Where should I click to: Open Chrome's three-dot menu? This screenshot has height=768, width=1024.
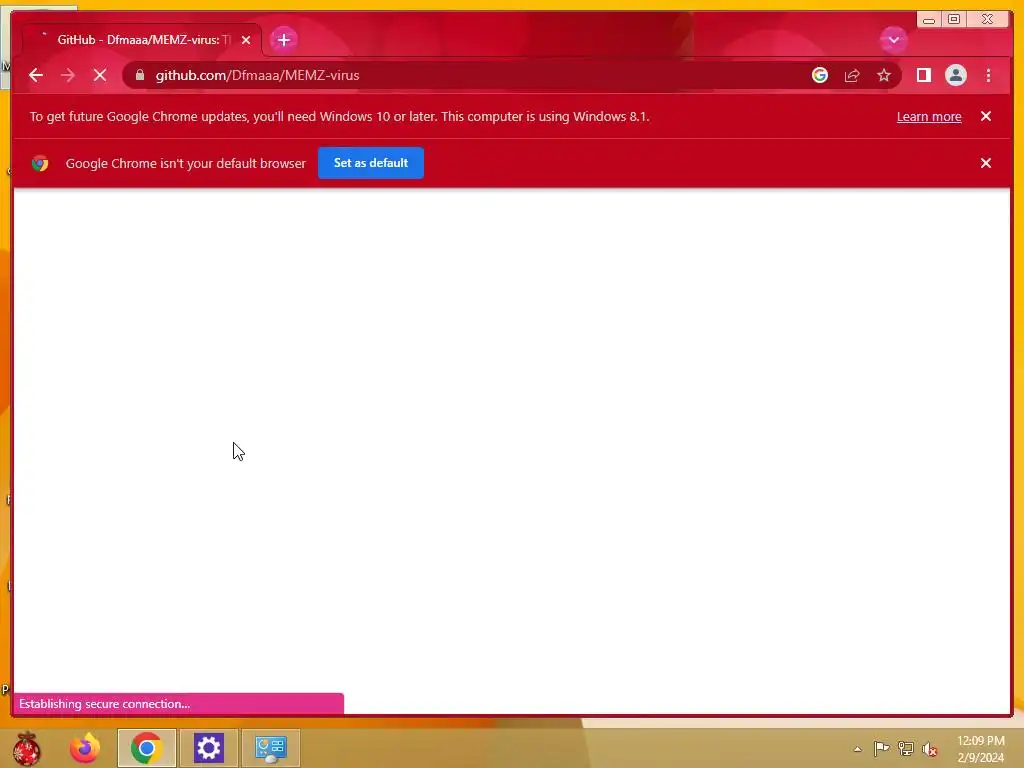coord(988,75)
